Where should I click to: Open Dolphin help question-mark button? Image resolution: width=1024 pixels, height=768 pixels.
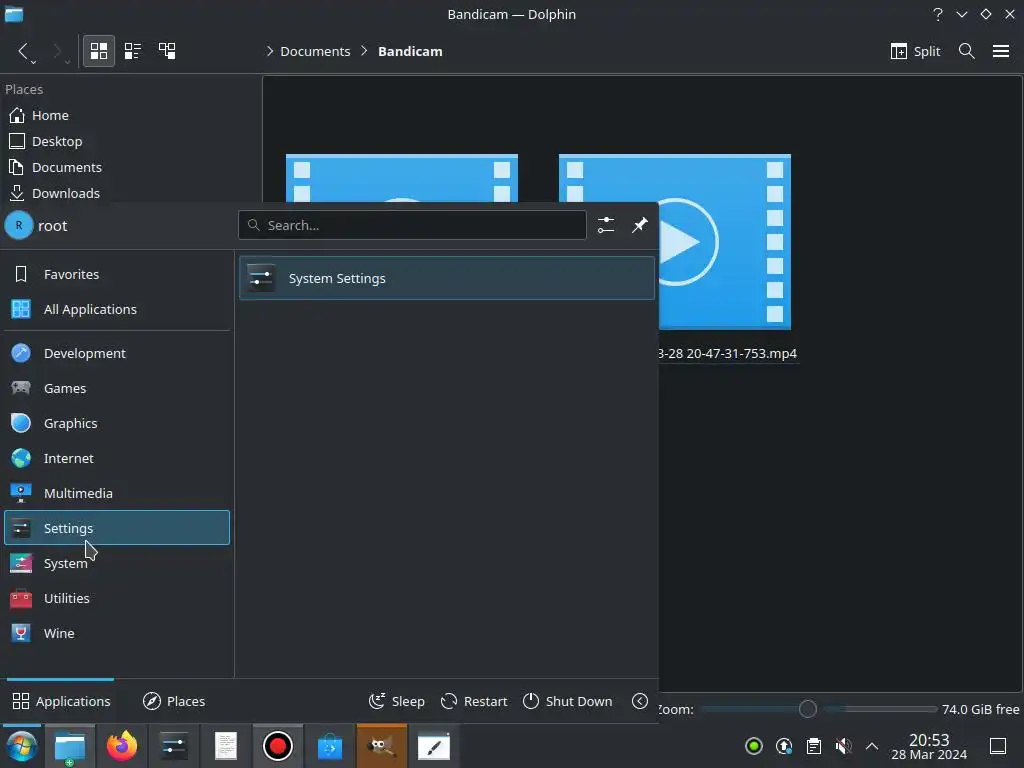click(938, 14)
